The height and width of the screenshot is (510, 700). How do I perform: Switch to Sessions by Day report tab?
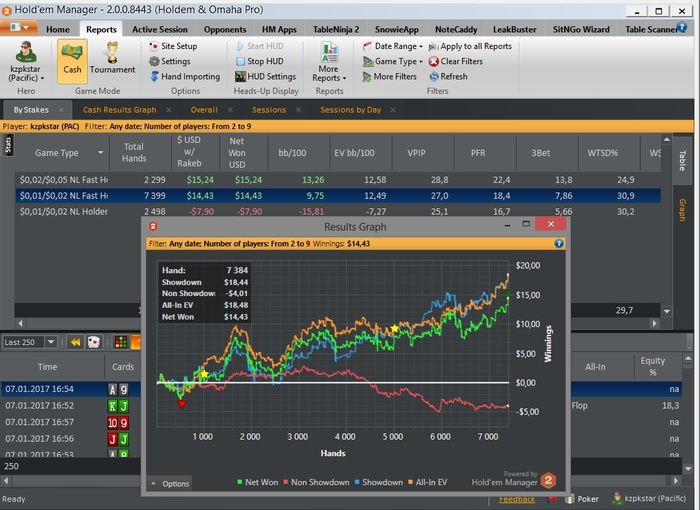click(350, 110)
